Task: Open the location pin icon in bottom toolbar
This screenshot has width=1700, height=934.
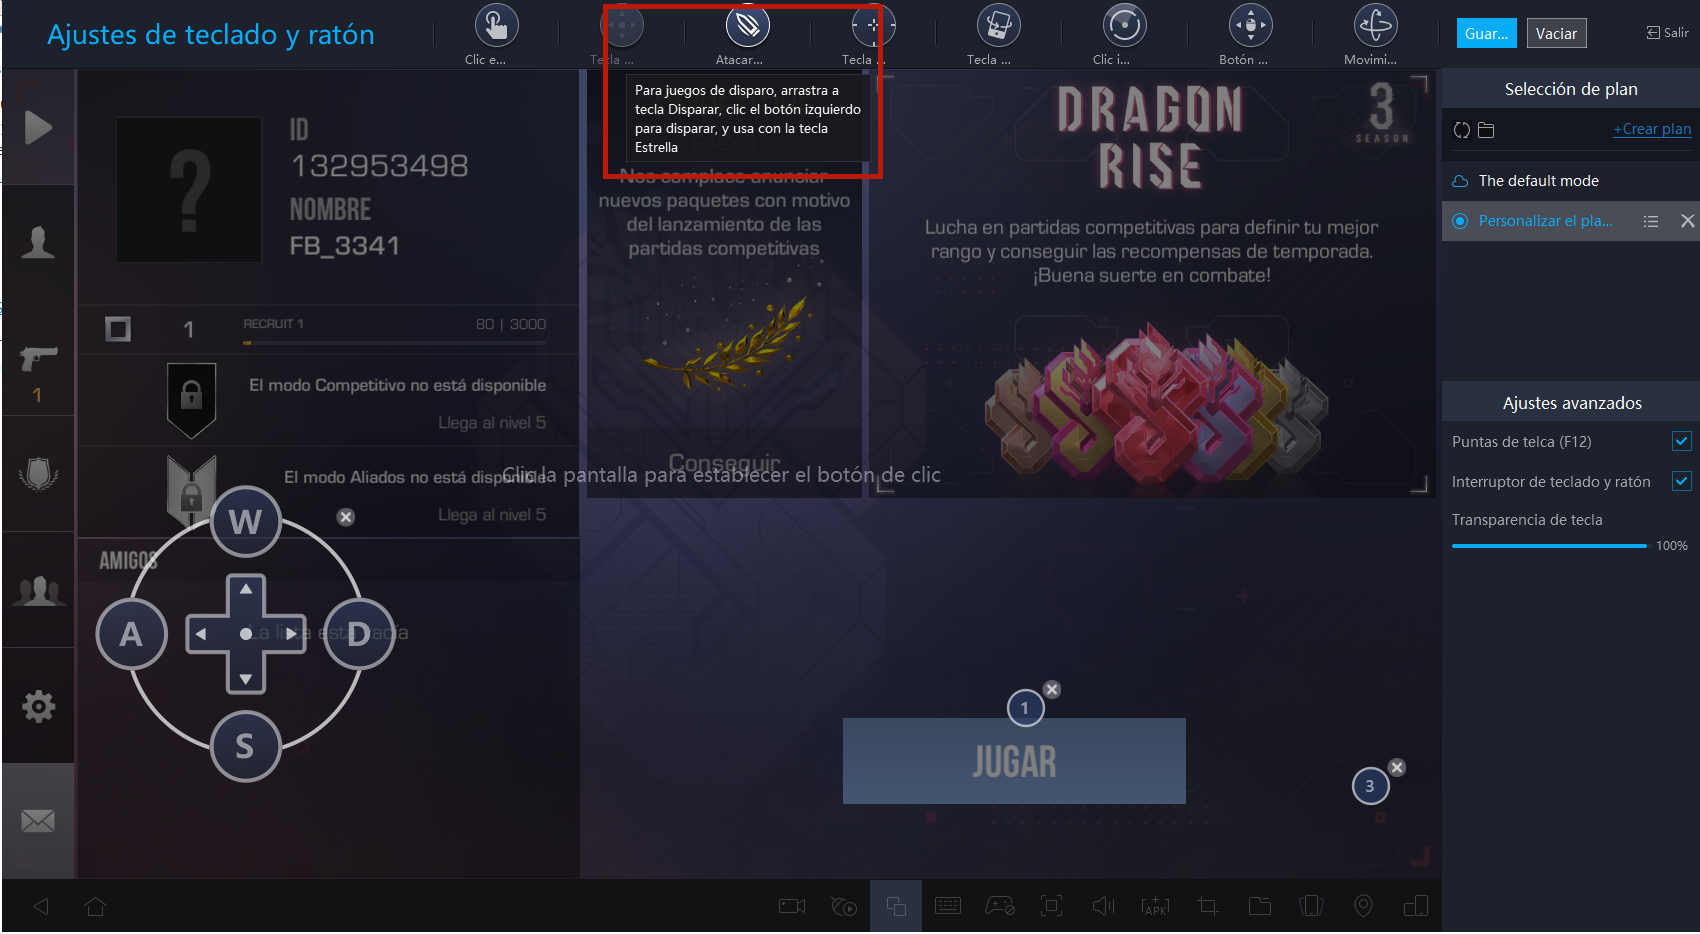Action: (1363, 906)
